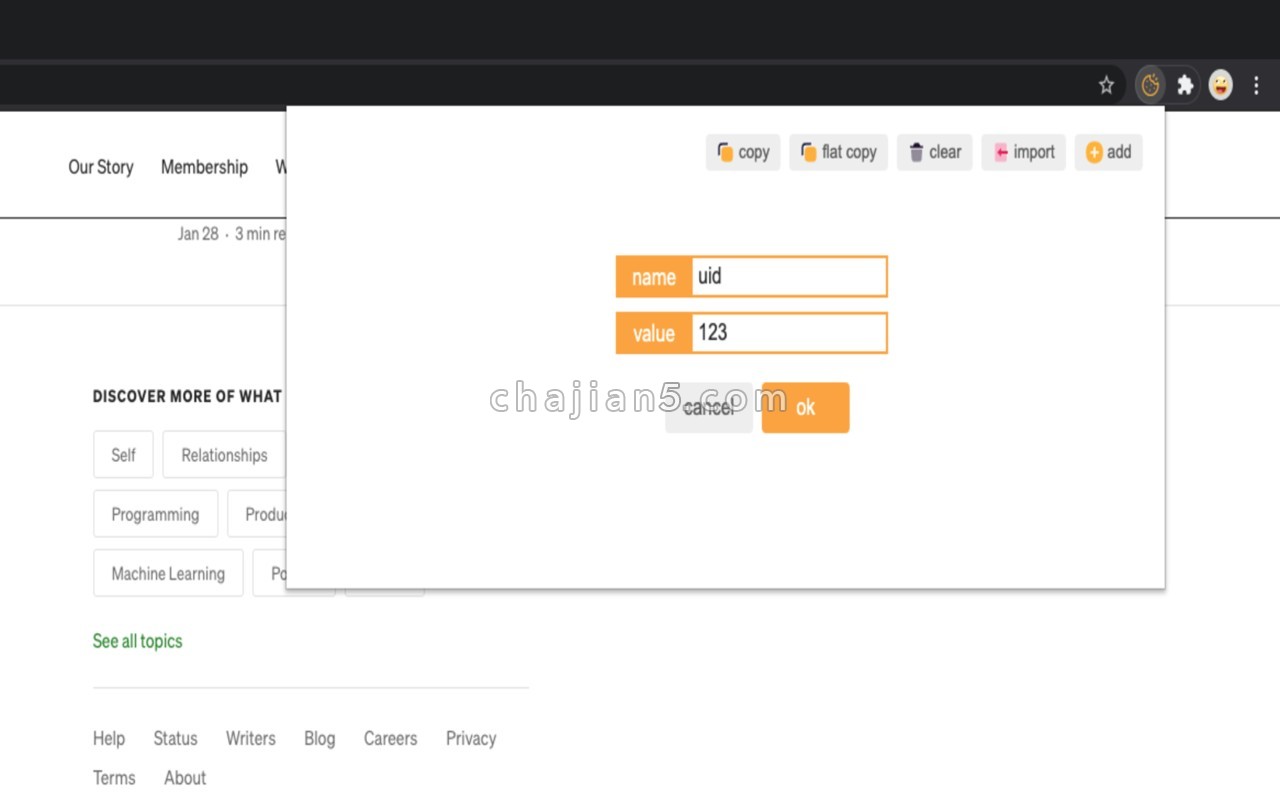1280x800 pixels.
Task: Click the bookmark star icon
Action: tap(1106, 85)
